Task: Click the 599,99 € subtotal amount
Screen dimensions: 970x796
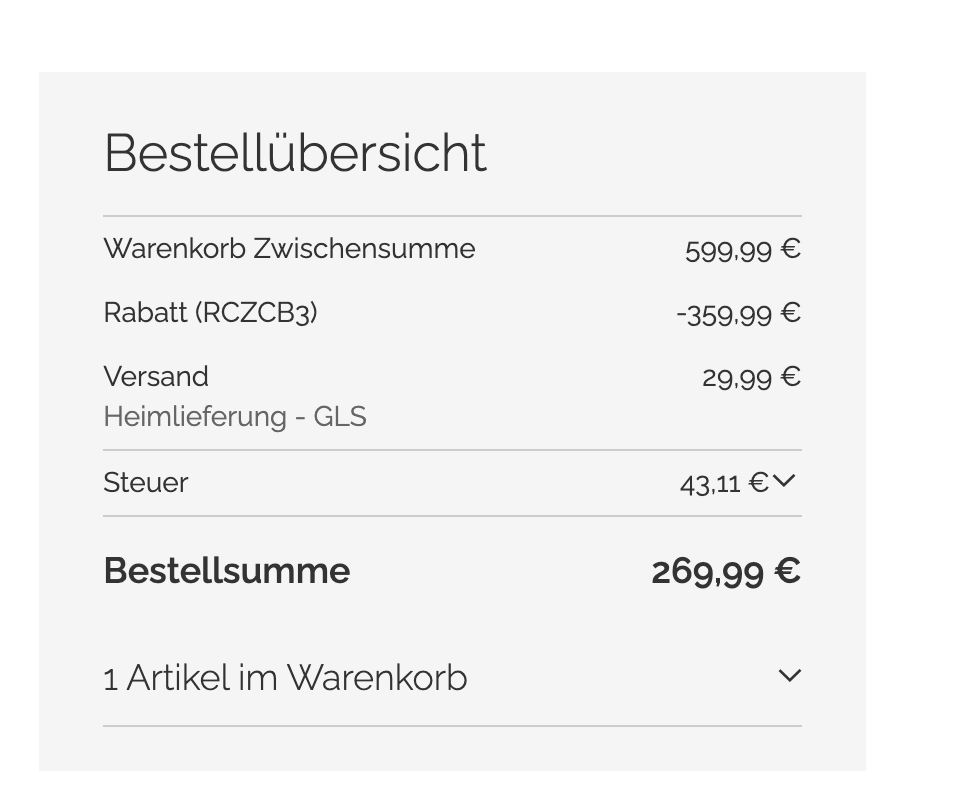Action: coord(742,249)
